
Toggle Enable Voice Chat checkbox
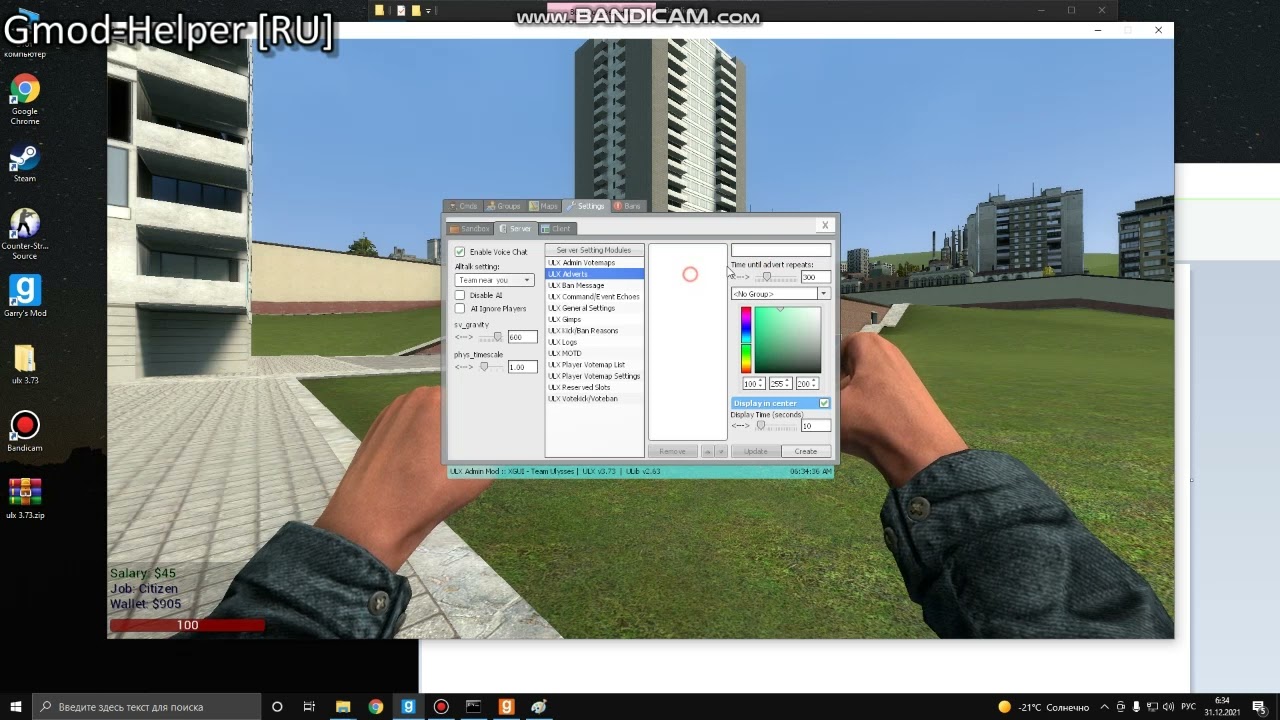[460, 252]
